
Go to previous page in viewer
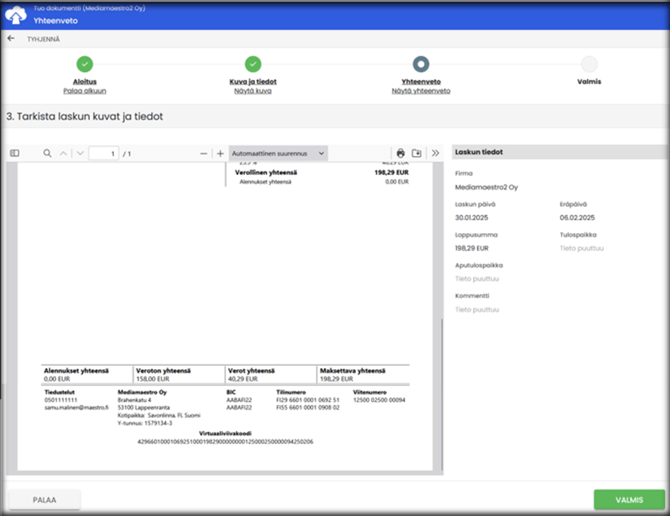[x=63, y=153]
